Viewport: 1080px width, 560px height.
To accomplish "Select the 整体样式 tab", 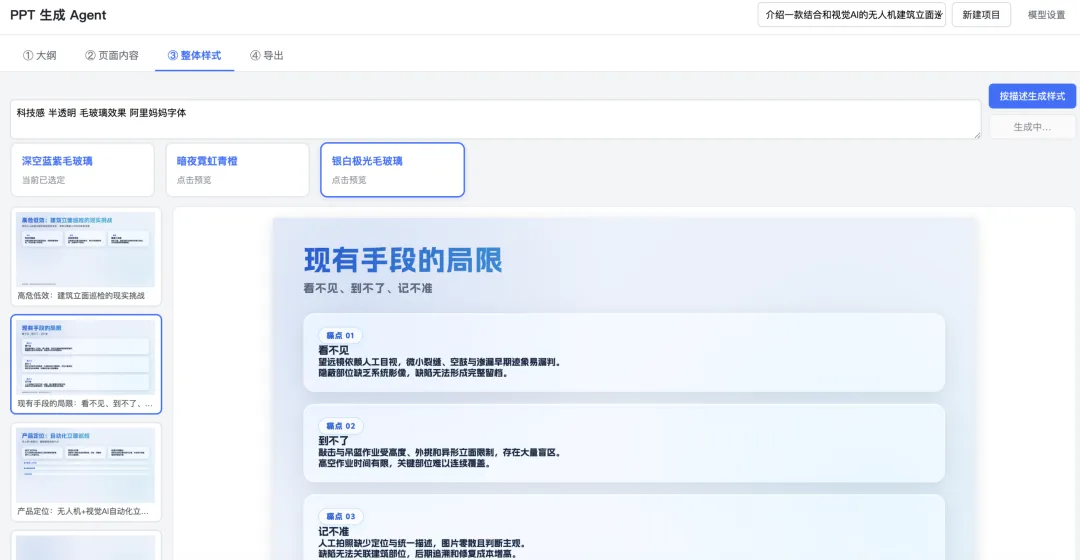I will [194, 55].
